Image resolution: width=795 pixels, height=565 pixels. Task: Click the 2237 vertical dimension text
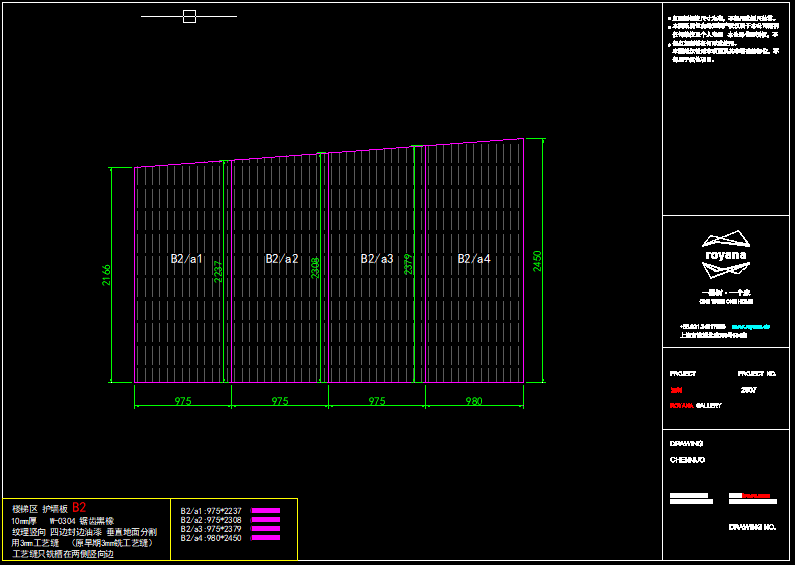pos(218,271)
